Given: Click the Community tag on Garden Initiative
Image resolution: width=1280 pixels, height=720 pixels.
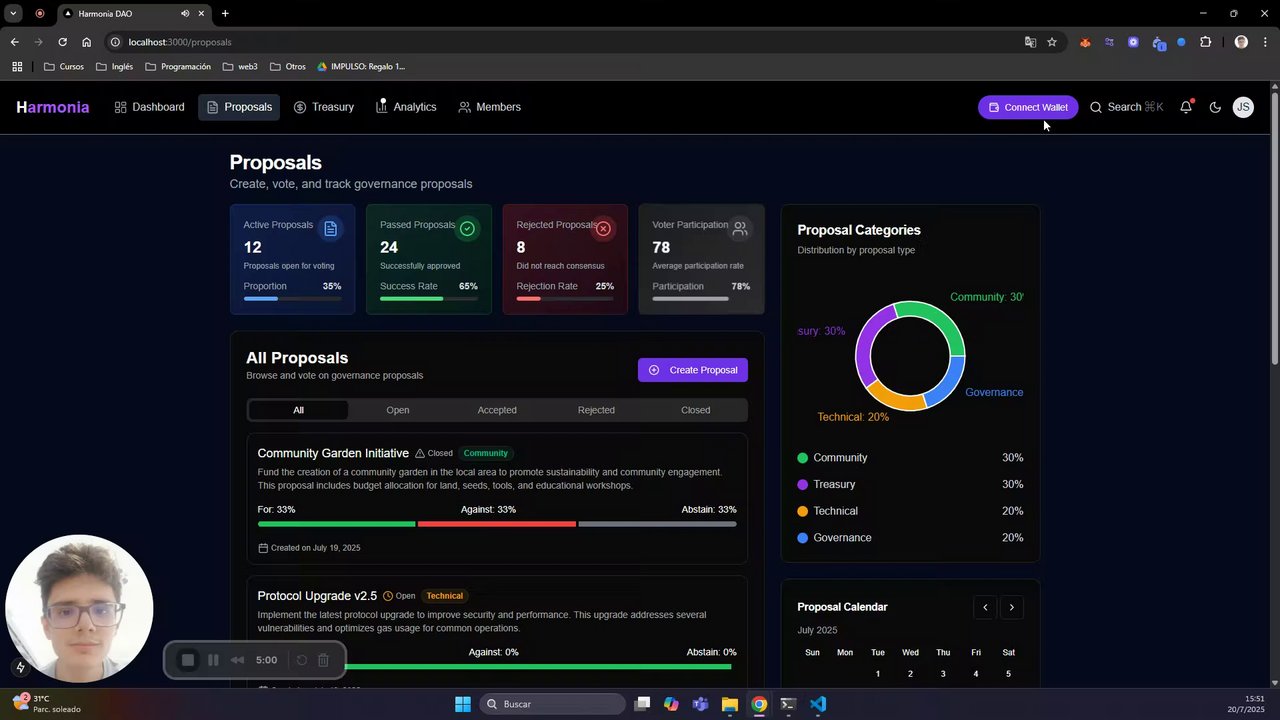Looking at the screenshot, I should (x=486, y=453).
